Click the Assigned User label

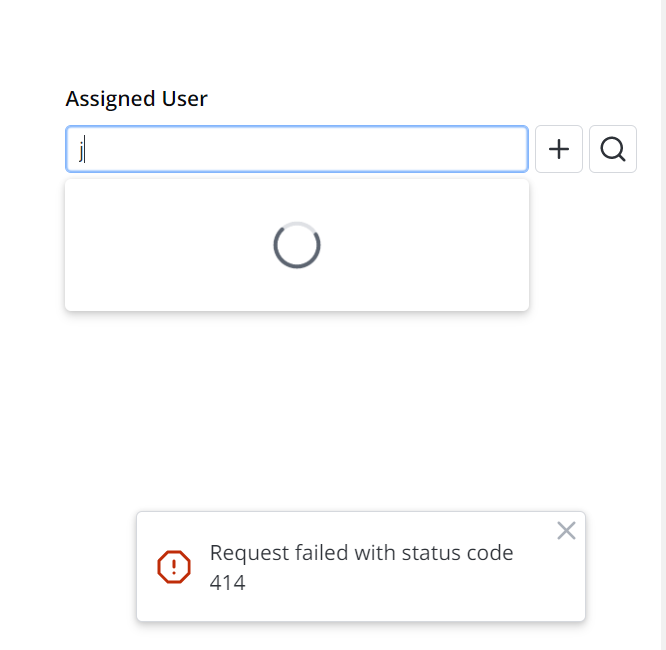click(136, 99)
